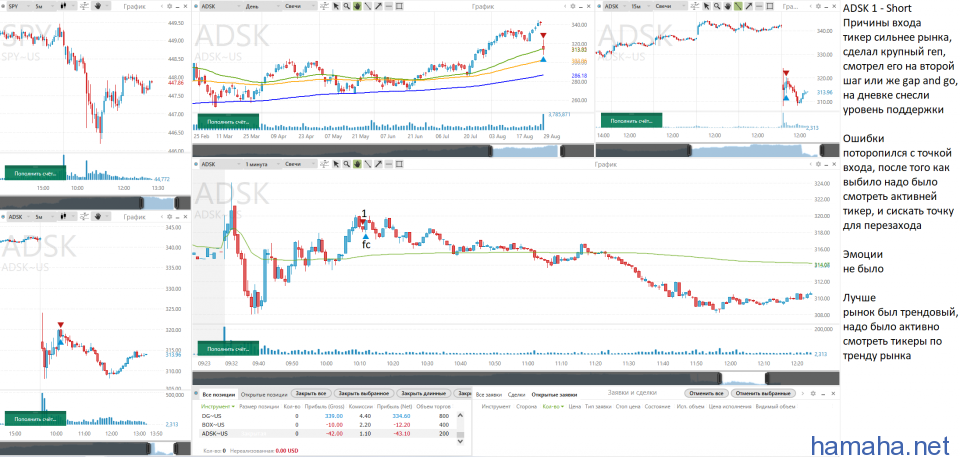The height and width of the screenshot is (457, 960).
Task: Select the hand pan tool in the ADSK daily chart
Action: click(x=357, y=6)
